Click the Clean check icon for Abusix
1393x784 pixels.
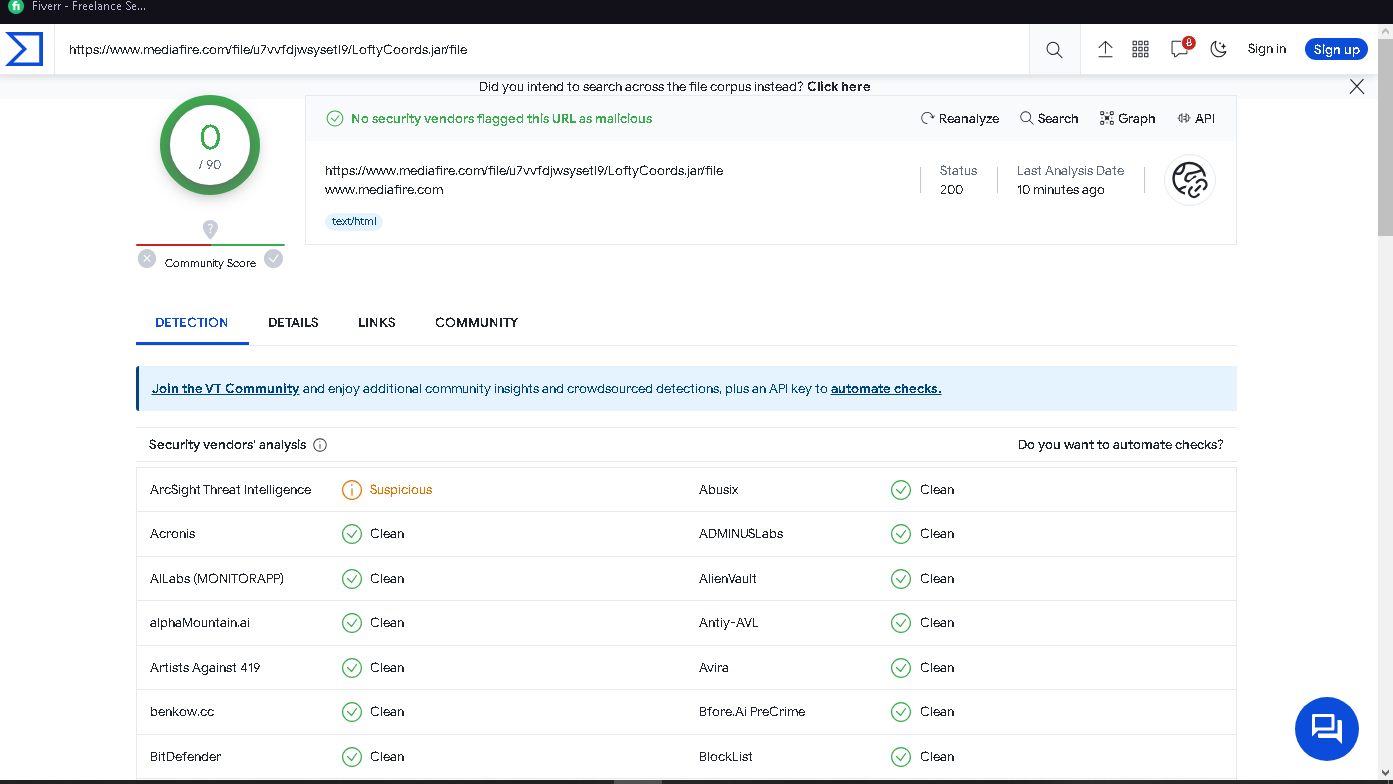tap(901, 490)
